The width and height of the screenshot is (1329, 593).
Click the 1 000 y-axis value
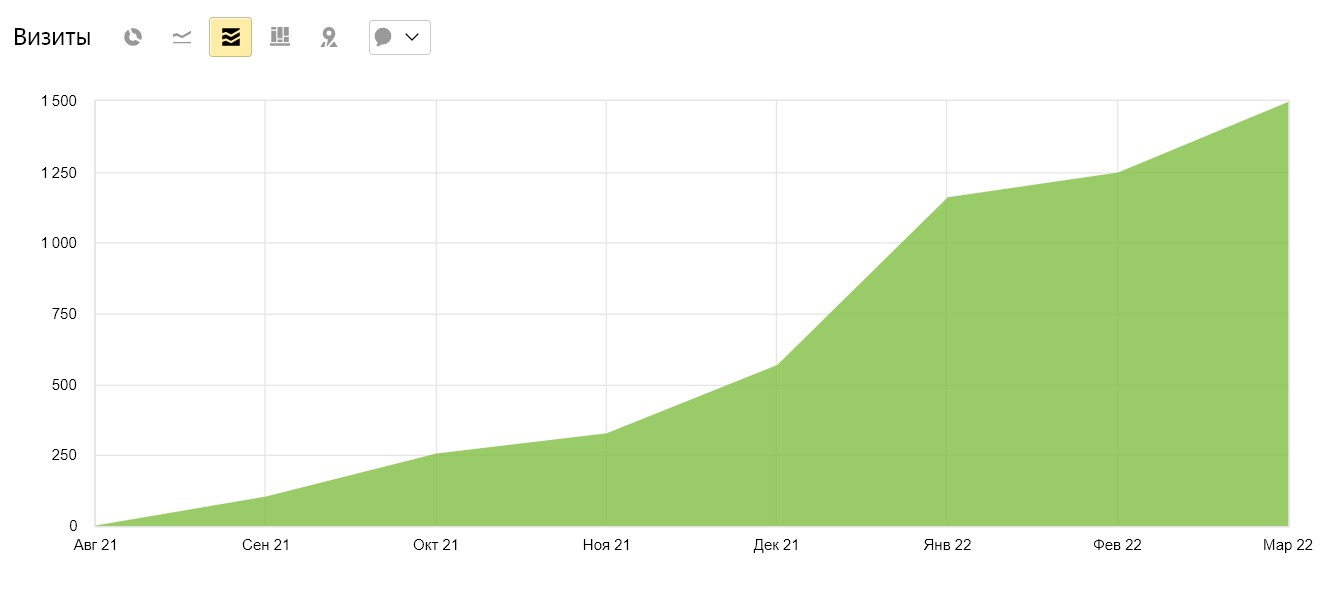tap(58, 243)
